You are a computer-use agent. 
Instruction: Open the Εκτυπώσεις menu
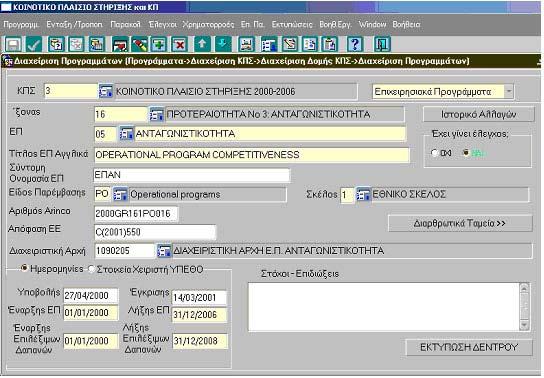(292, 25)
